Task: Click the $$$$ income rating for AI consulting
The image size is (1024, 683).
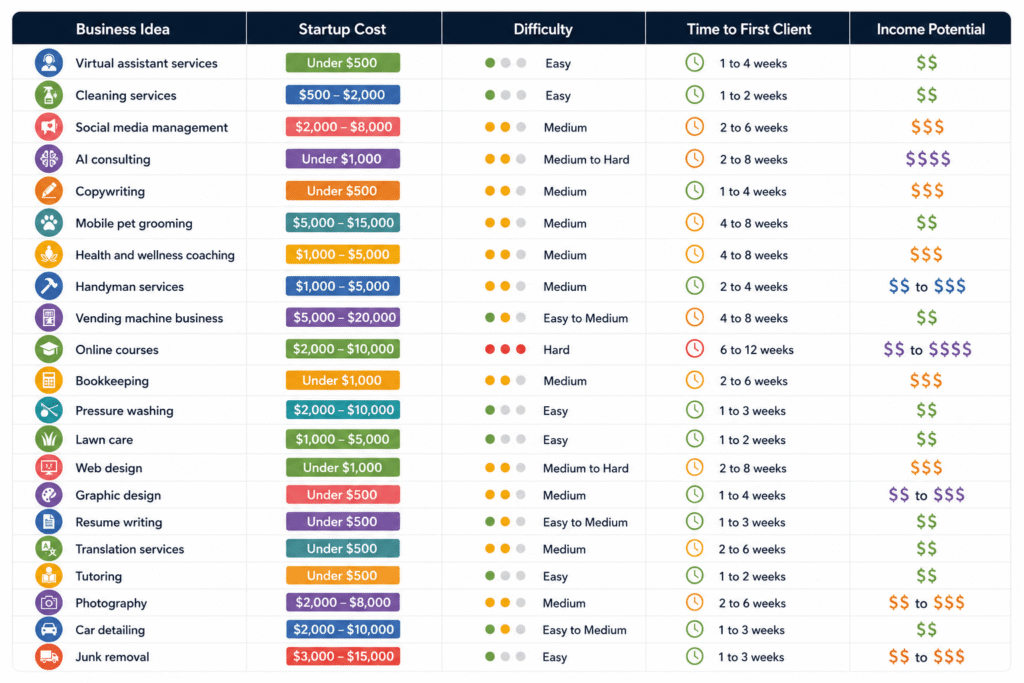Action: click(927, 159)
